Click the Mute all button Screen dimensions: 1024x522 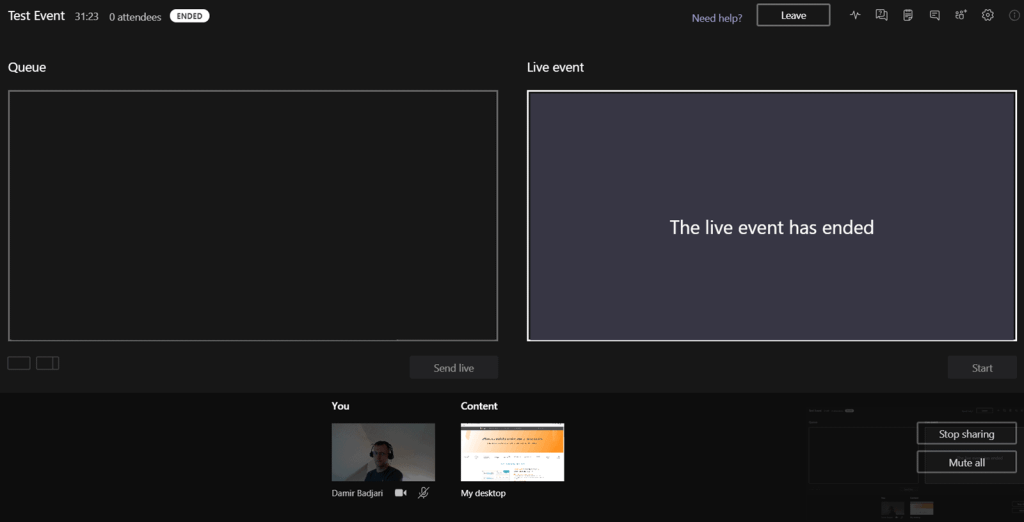pos(966,463)
